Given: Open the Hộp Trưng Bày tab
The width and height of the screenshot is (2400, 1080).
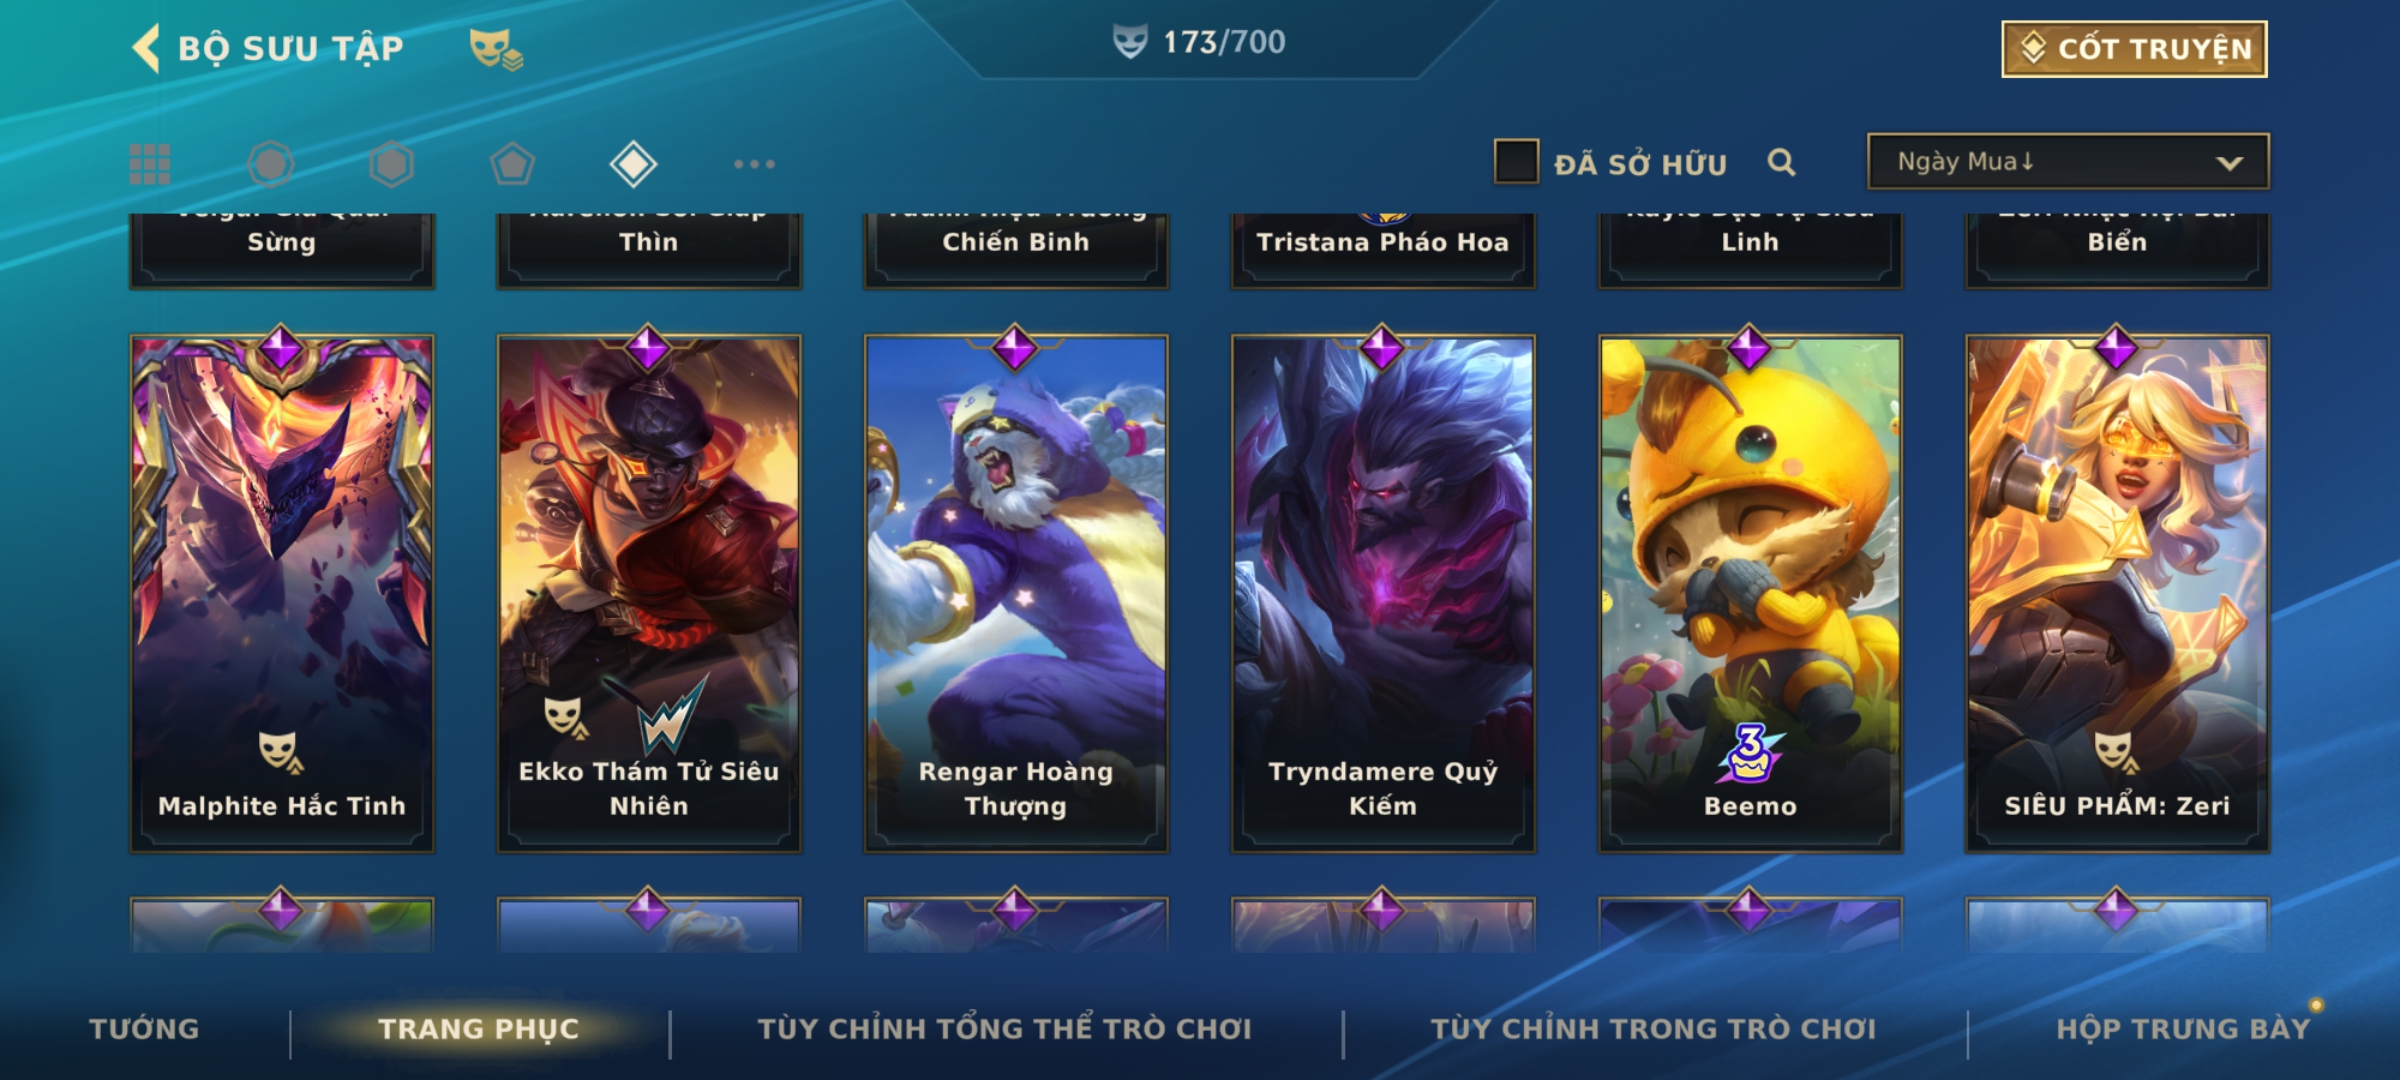Looking at the screenshot, I should point(2183,1029).
